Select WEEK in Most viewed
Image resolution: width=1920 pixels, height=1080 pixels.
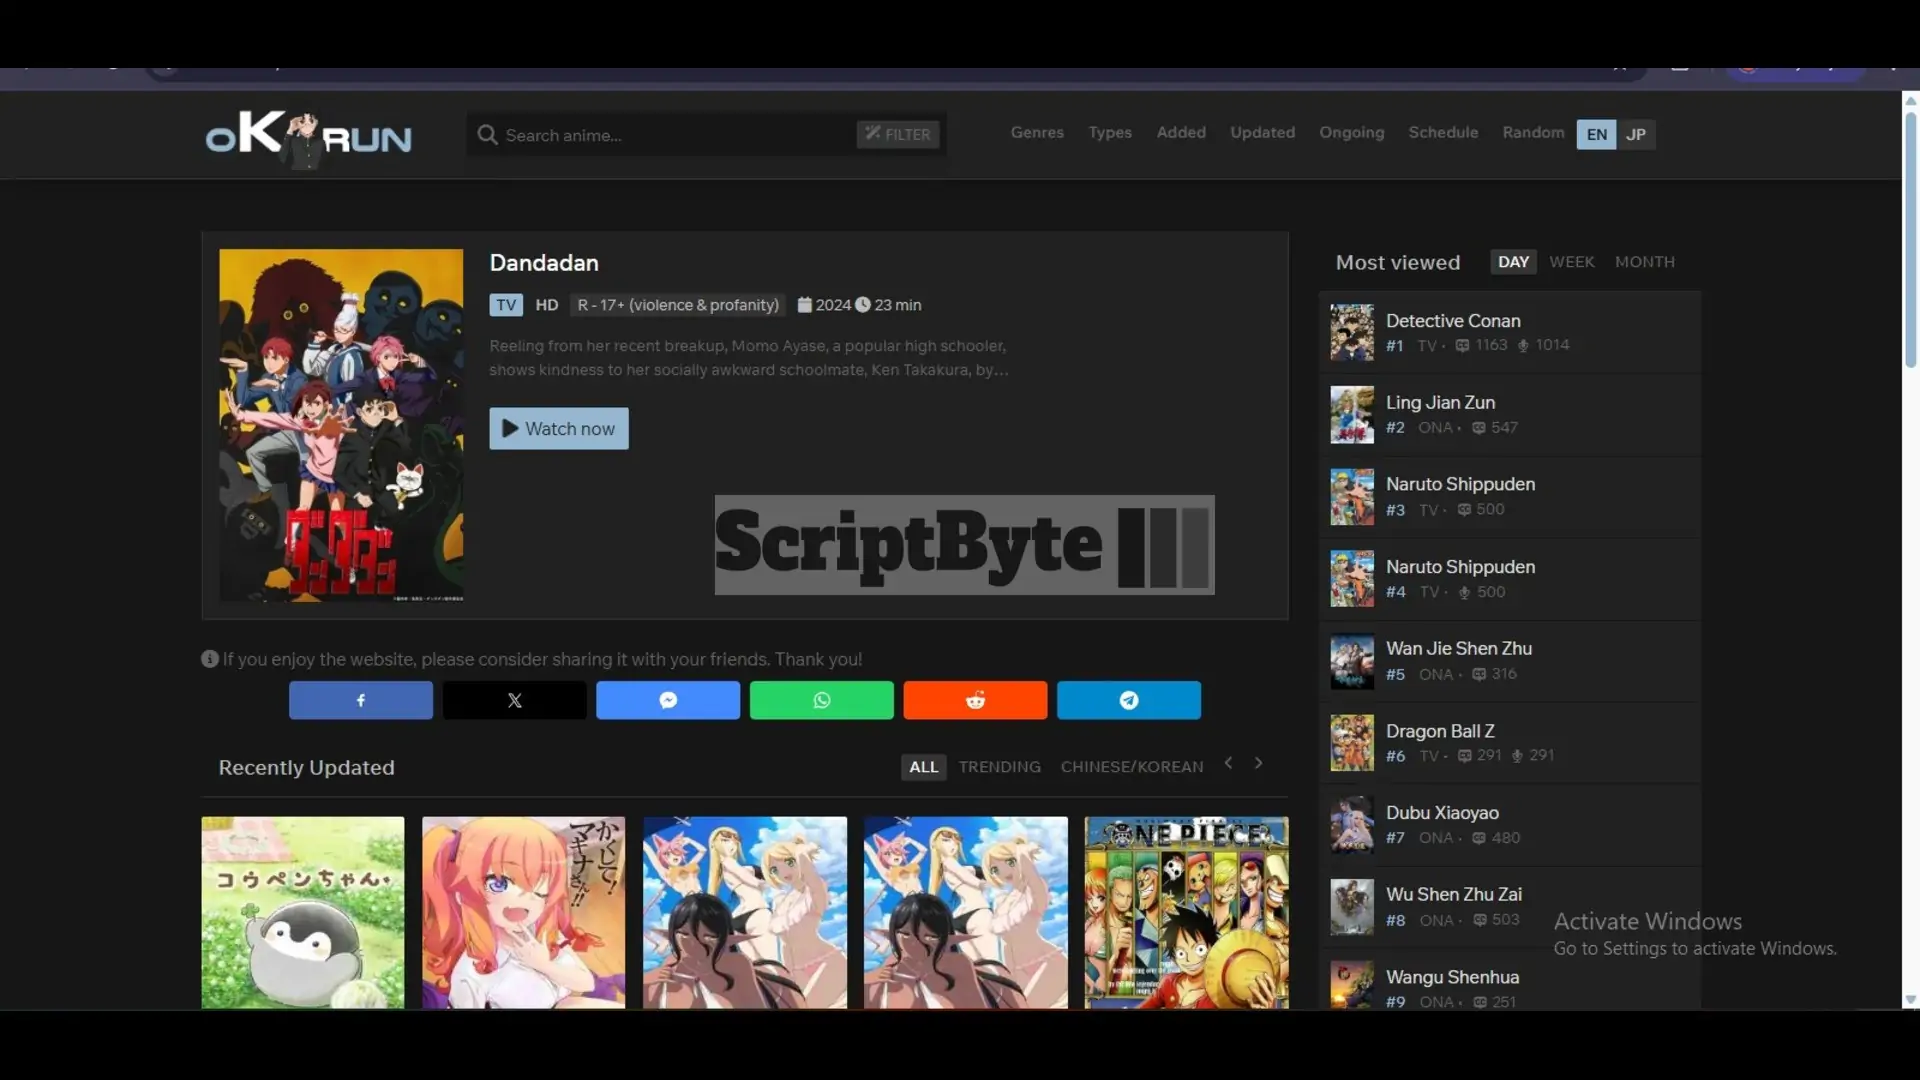[x=1571, y=261]
